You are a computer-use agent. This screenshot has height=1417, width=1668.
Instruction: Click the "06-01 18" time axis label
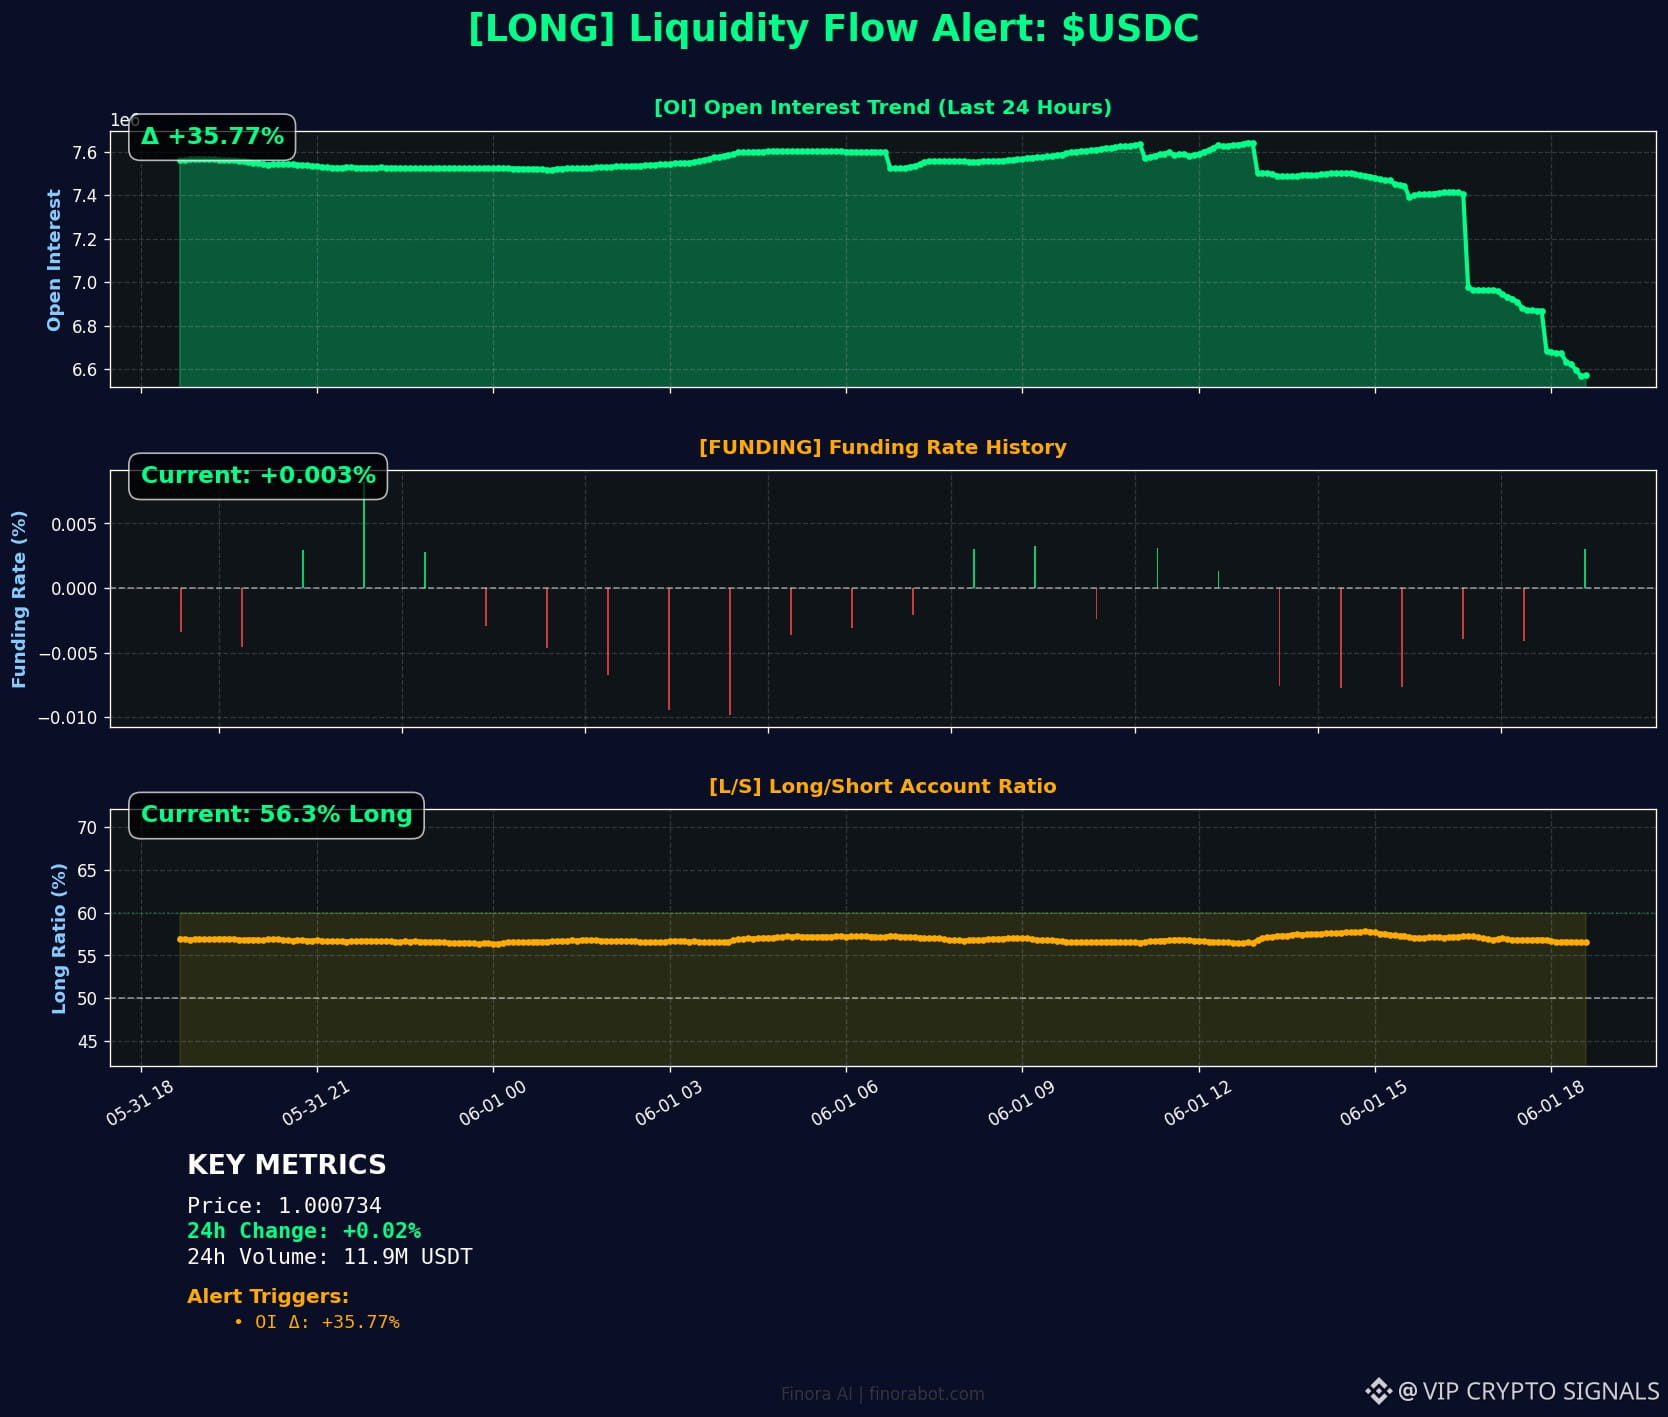1551,1103
